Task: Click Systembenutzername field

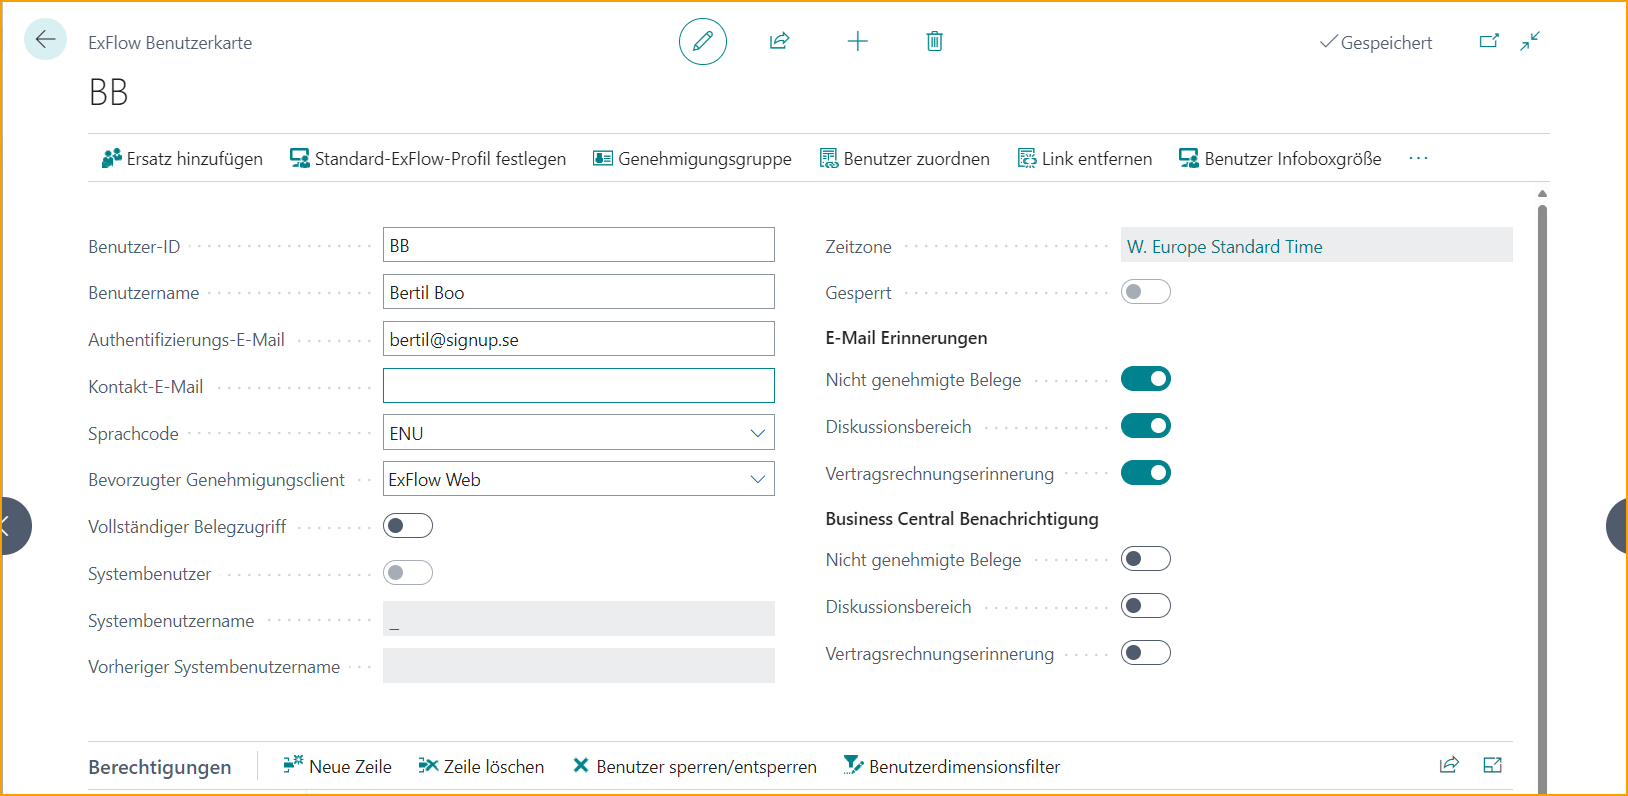Action: point(579,619)
